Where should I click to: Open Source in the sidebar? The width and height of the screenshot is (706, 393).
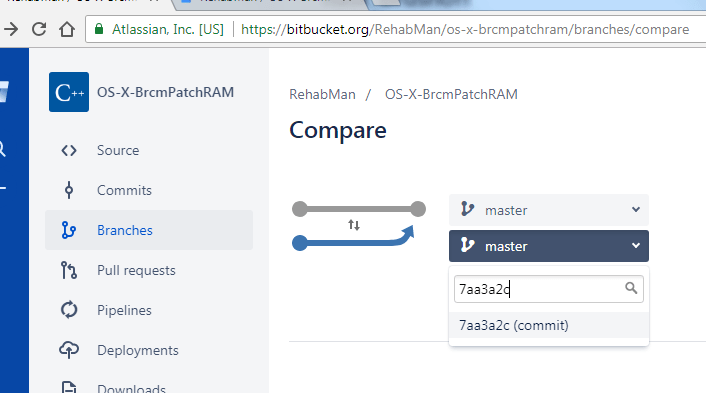(x=118, y=150)
